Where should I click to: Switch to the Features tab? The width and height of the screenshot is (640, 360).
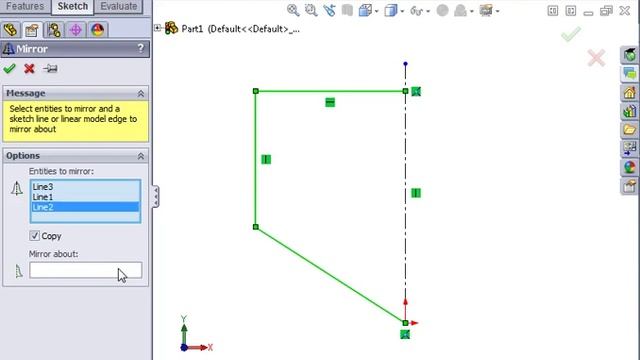point(25,7)
